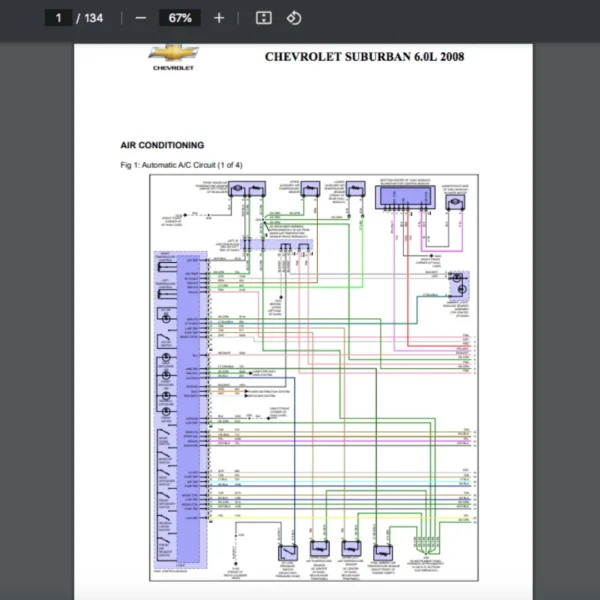Click the fit to page icon
This screenshot has height=600, width=600.
(263, 18)
